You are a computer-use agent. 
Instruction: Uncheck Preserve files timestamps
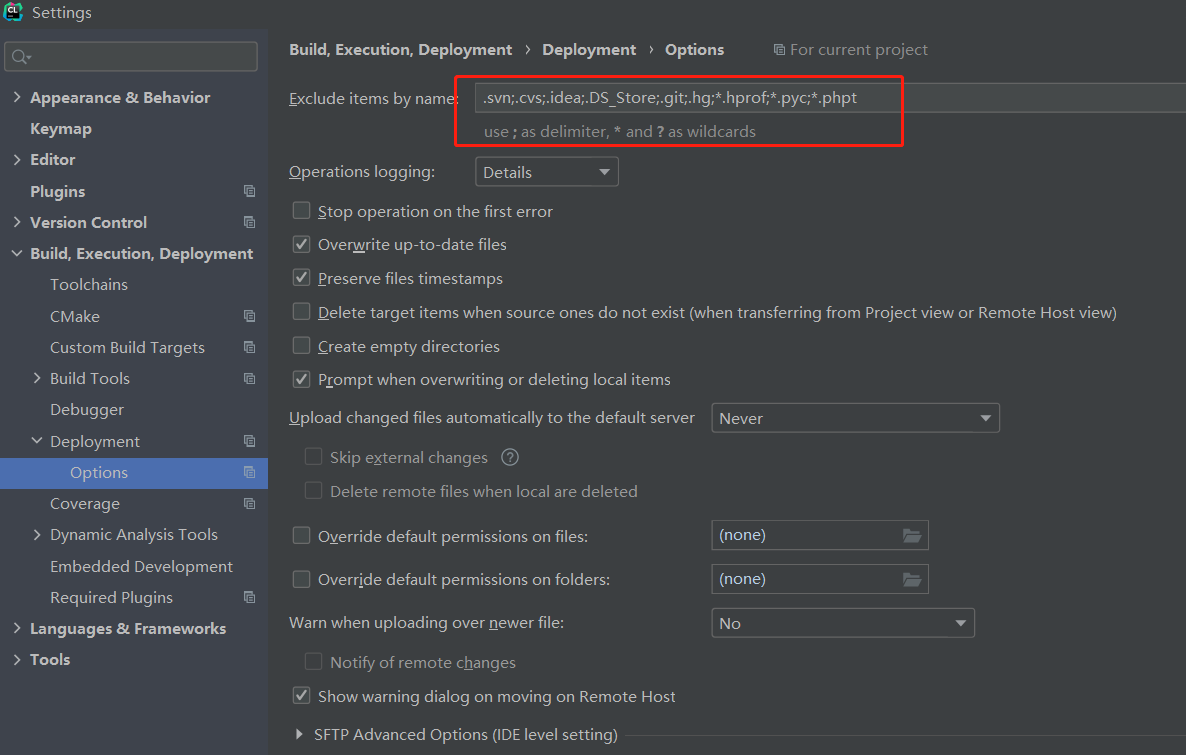pos(301,278)
